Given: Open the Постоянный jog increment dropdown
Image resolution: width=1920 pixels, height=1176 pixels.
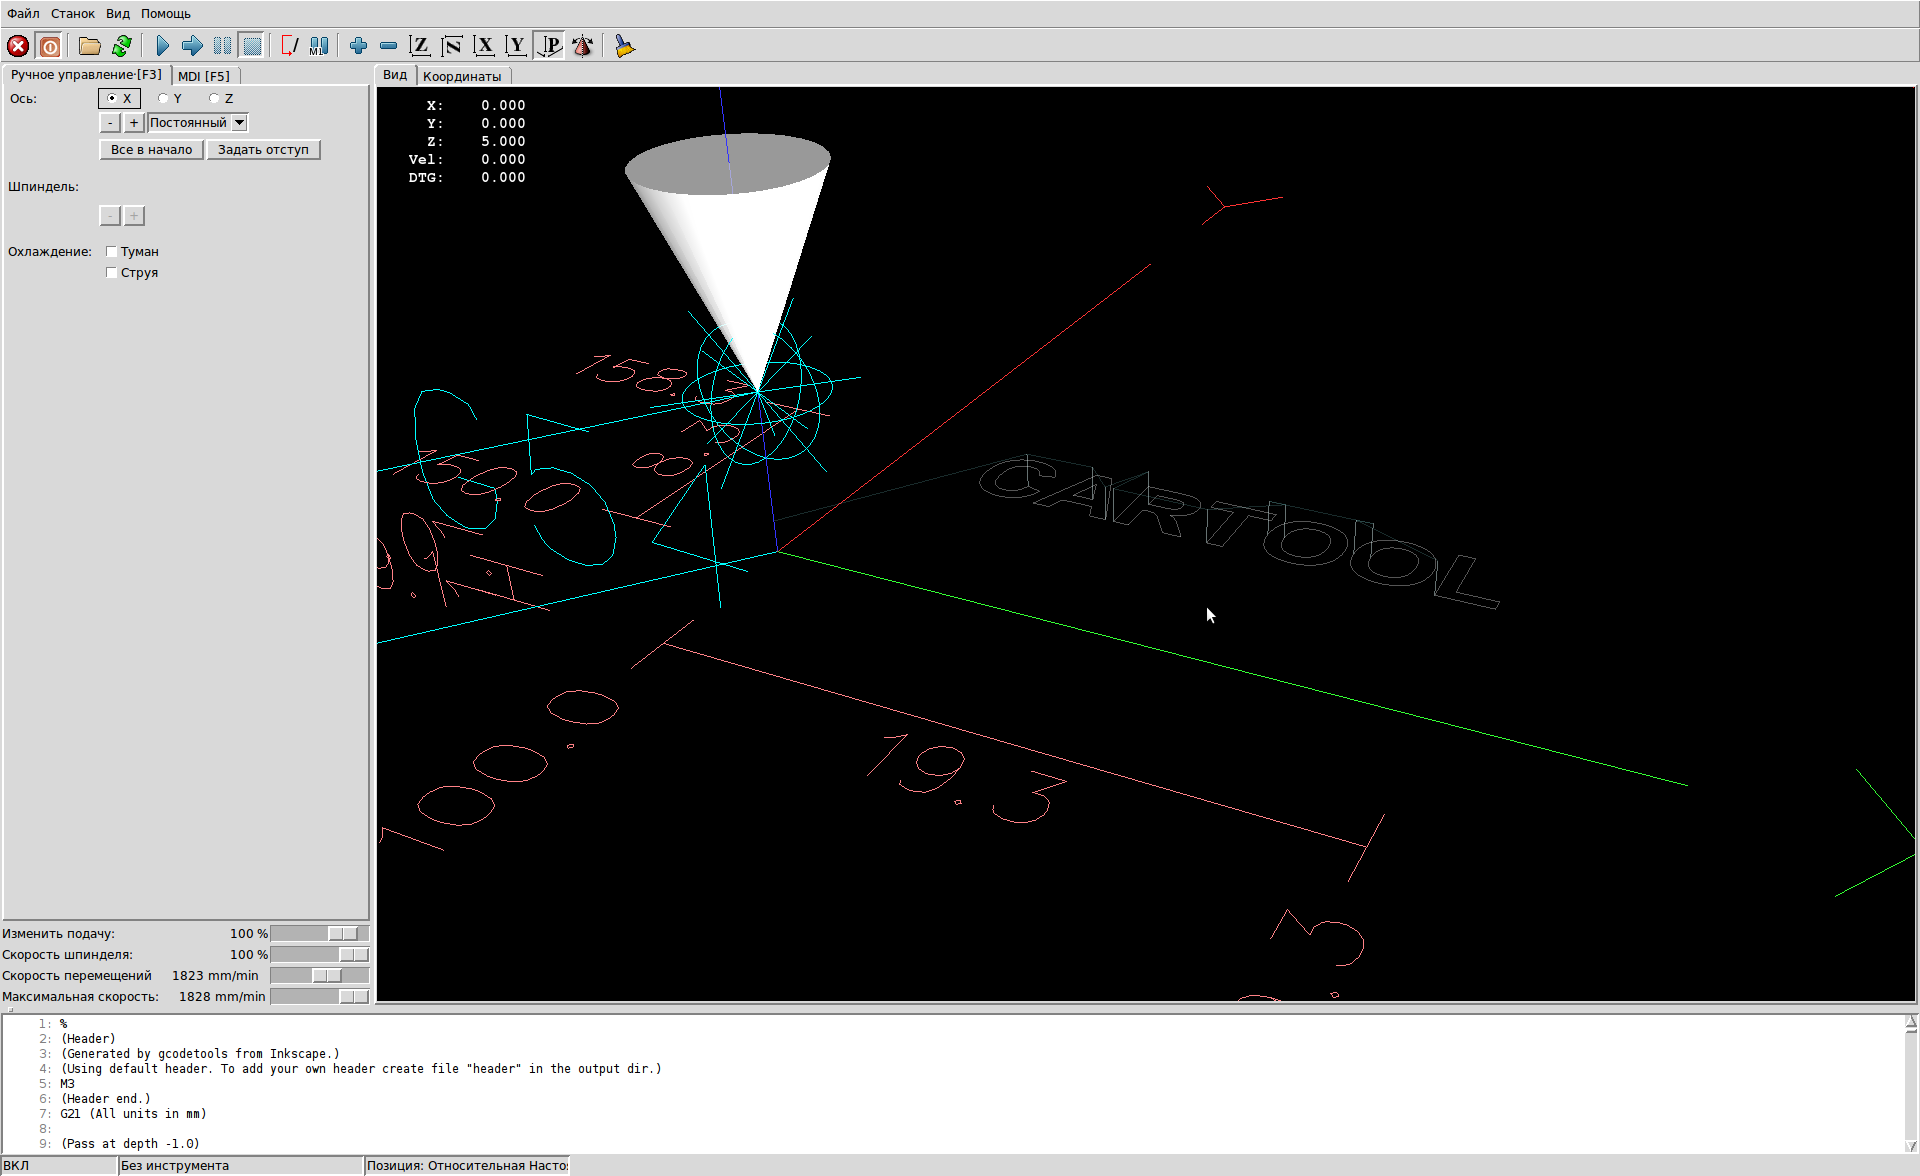Looking at the screenshot, I should coord(239,123).
